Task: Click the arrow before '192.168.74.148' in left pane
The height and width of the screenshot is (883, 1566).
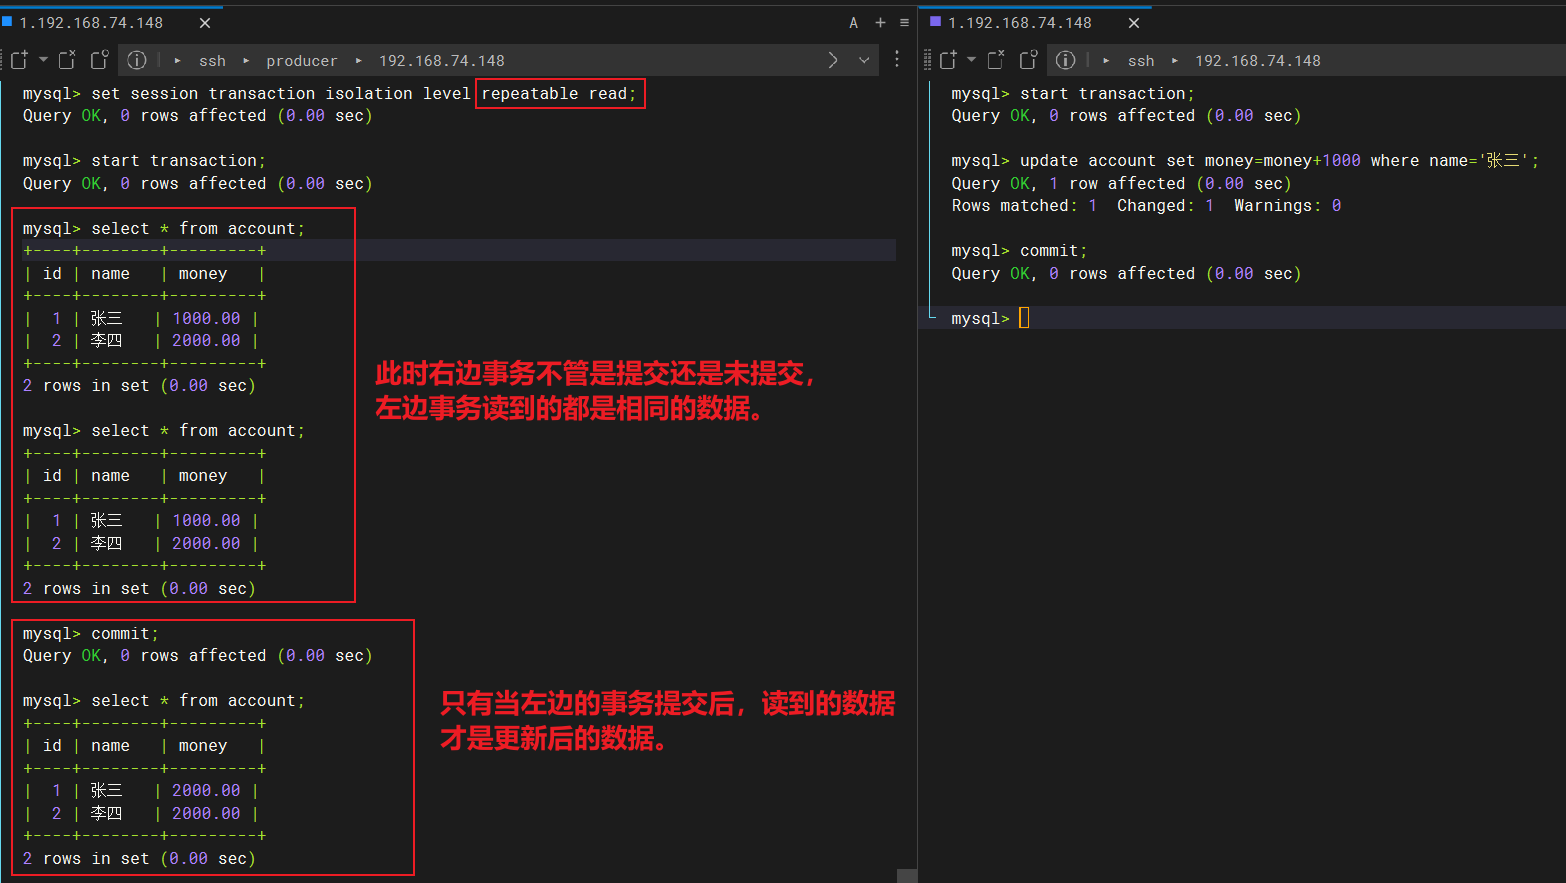Action: click(x=359, y=61)
